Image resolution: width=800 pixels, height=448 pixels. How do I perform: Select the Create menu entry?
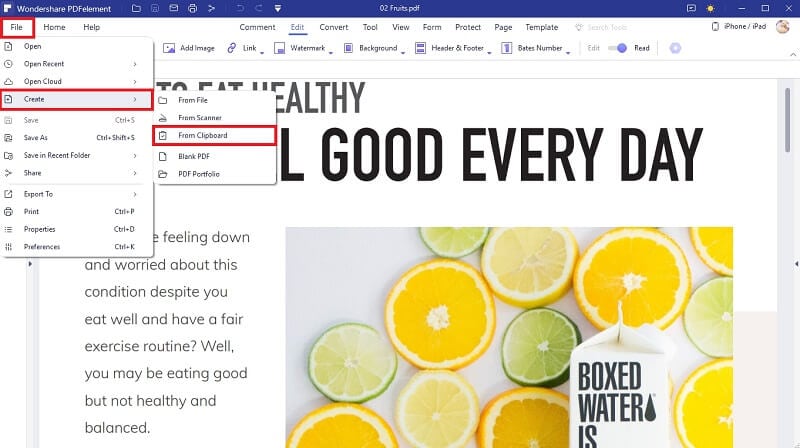[x=77, y=99]
